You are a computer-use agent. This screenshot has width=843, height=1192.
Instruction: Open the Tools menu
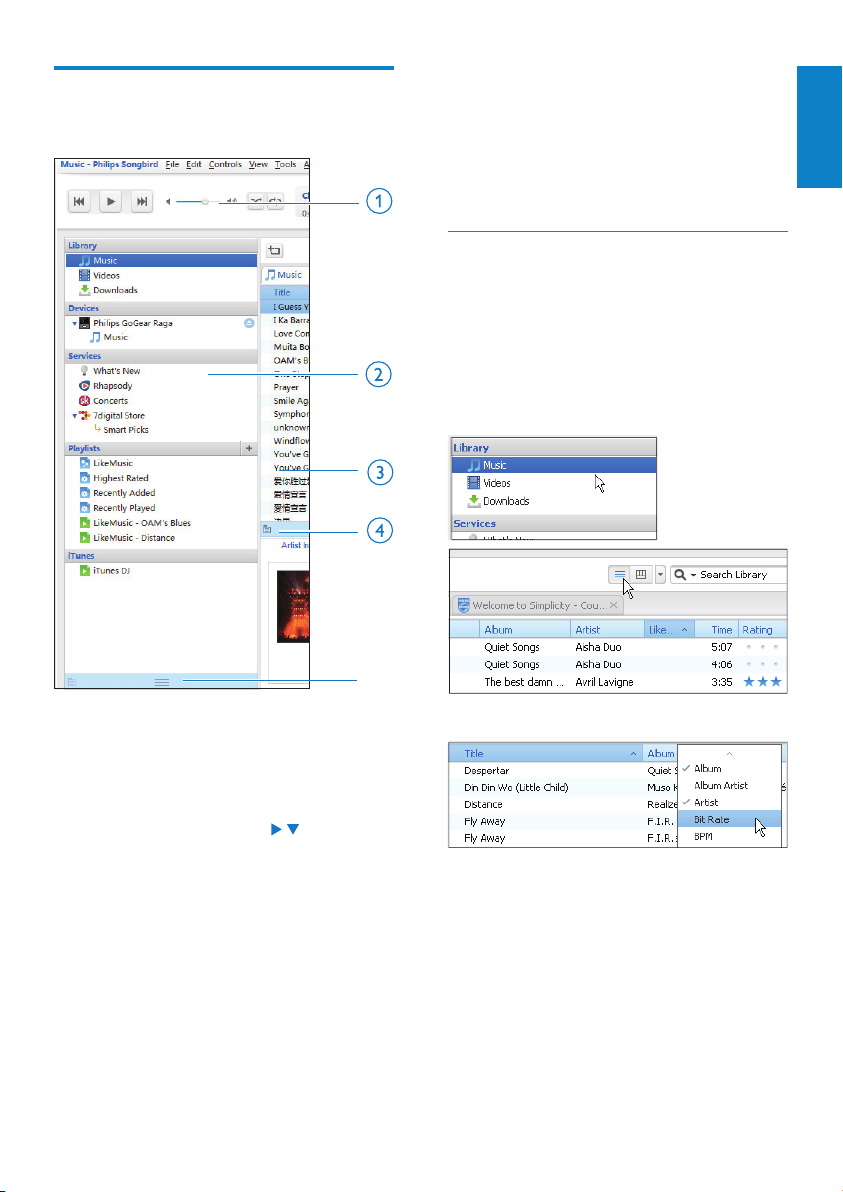click(x=286, y=164)
